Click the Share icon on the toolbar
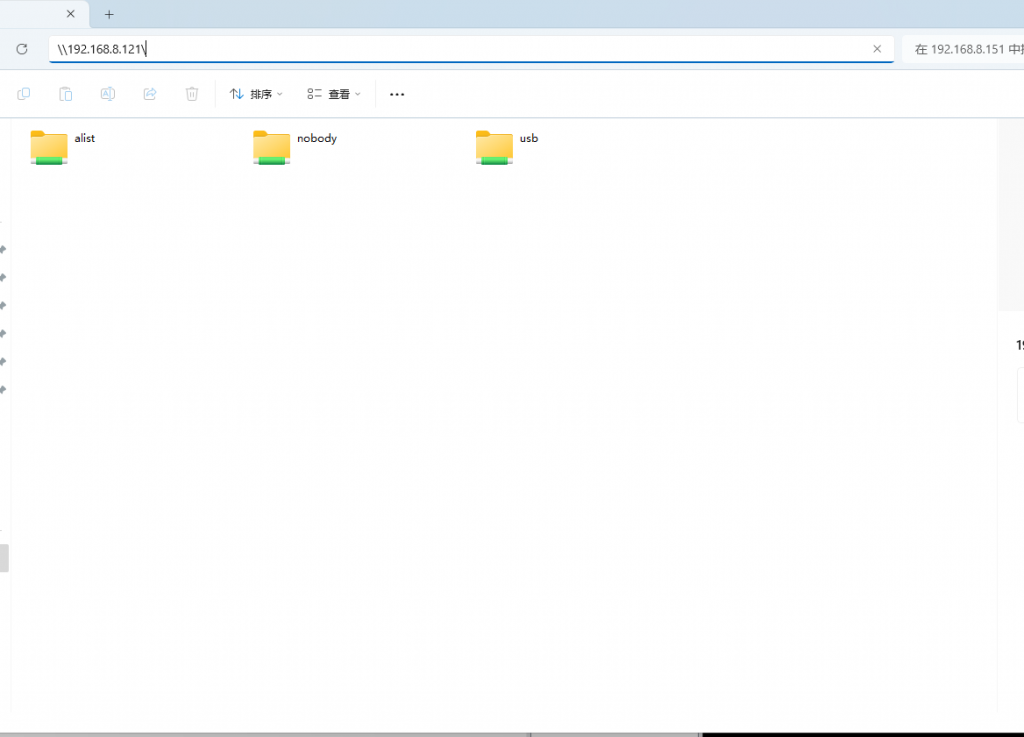The height and width of the screenshot is (737, 1024). coord(150,94)
